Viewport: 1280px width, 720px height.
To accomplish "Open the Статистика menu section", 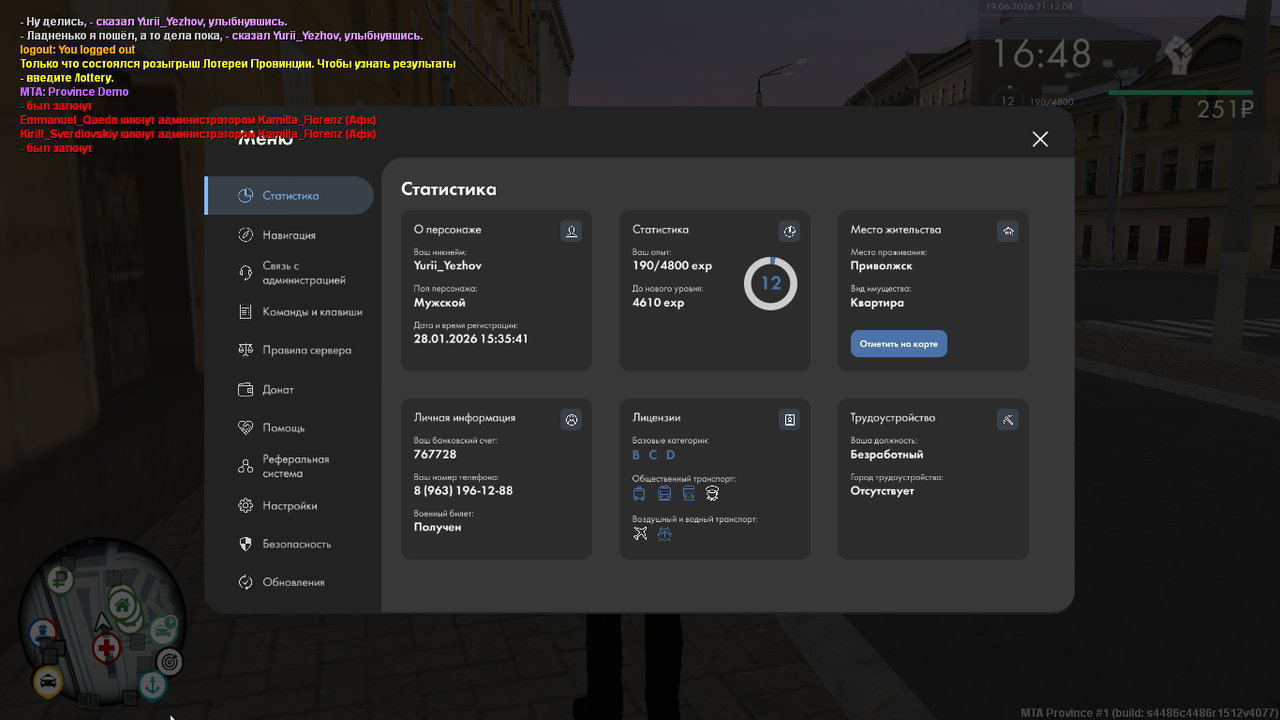I will point(290,196).
